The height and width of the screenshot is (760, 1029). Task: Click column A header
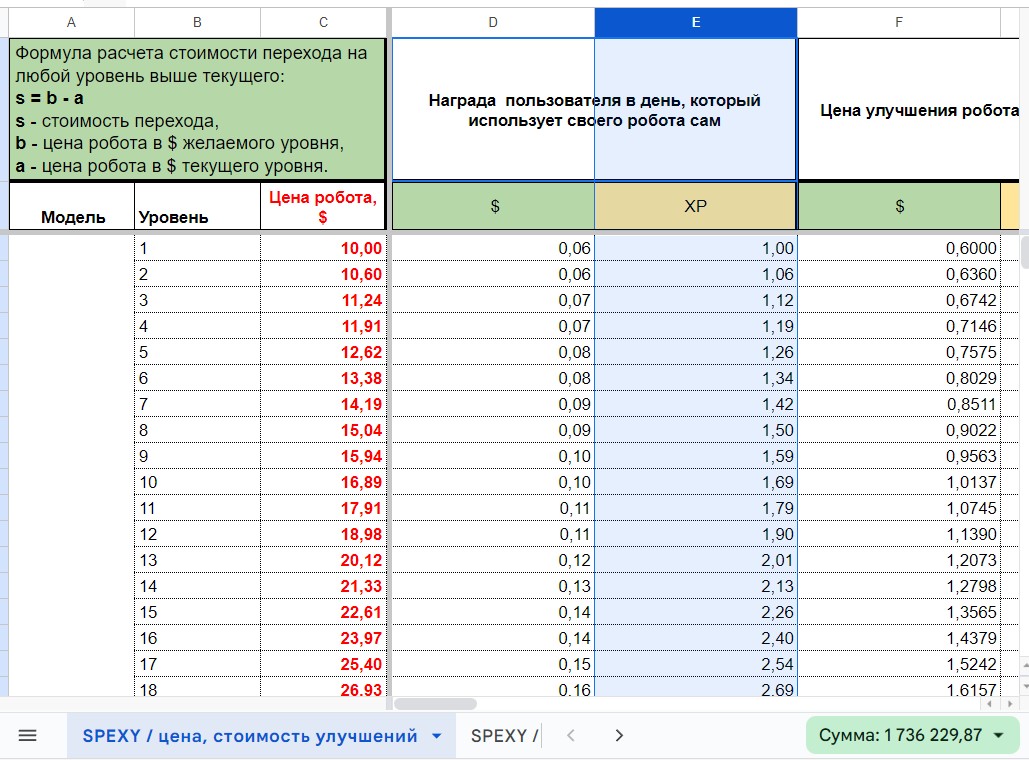coord(70,22)
